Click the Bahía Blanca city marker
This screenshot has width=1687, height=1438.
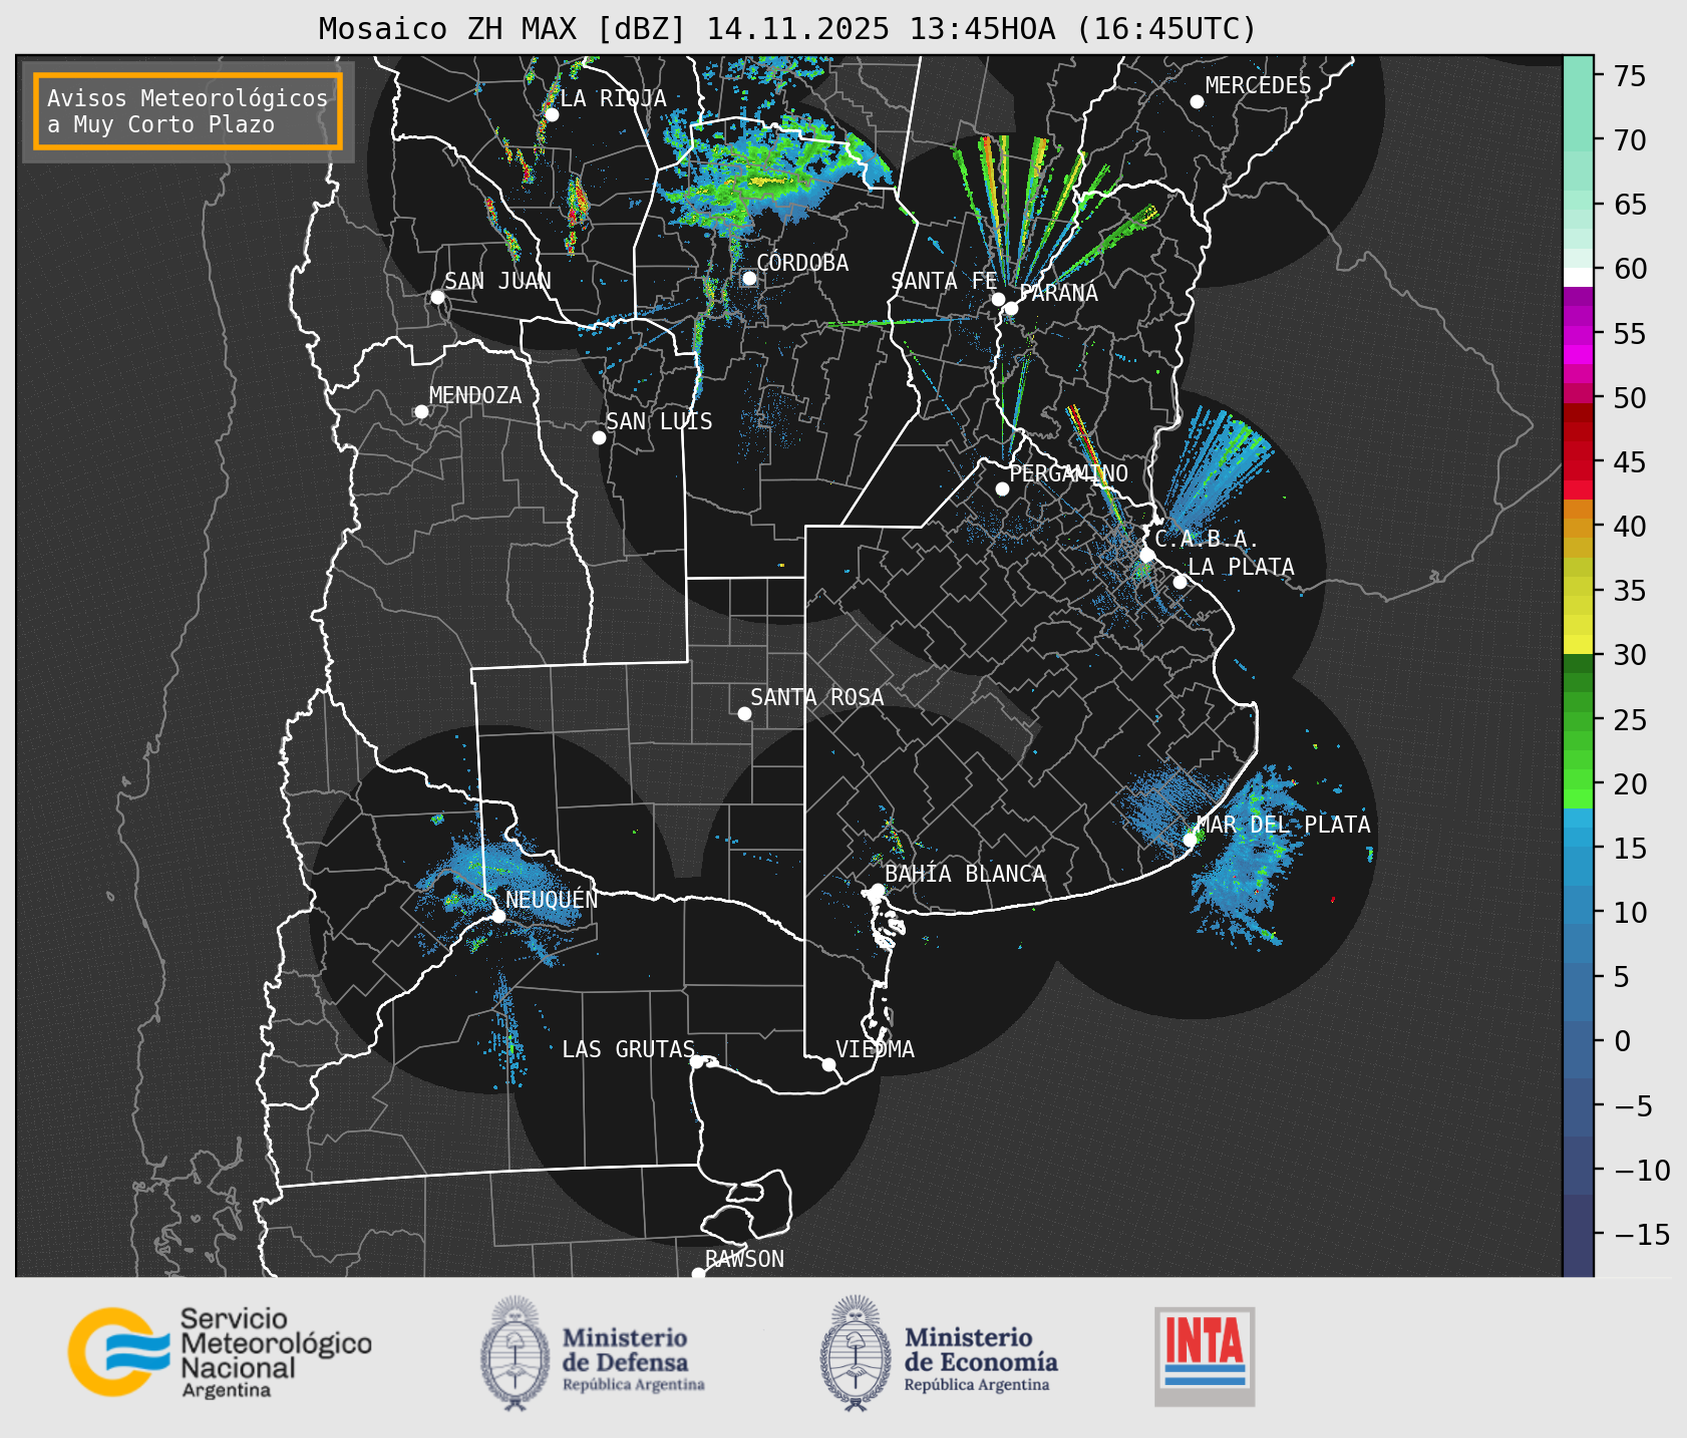click(x=877, y=890)
